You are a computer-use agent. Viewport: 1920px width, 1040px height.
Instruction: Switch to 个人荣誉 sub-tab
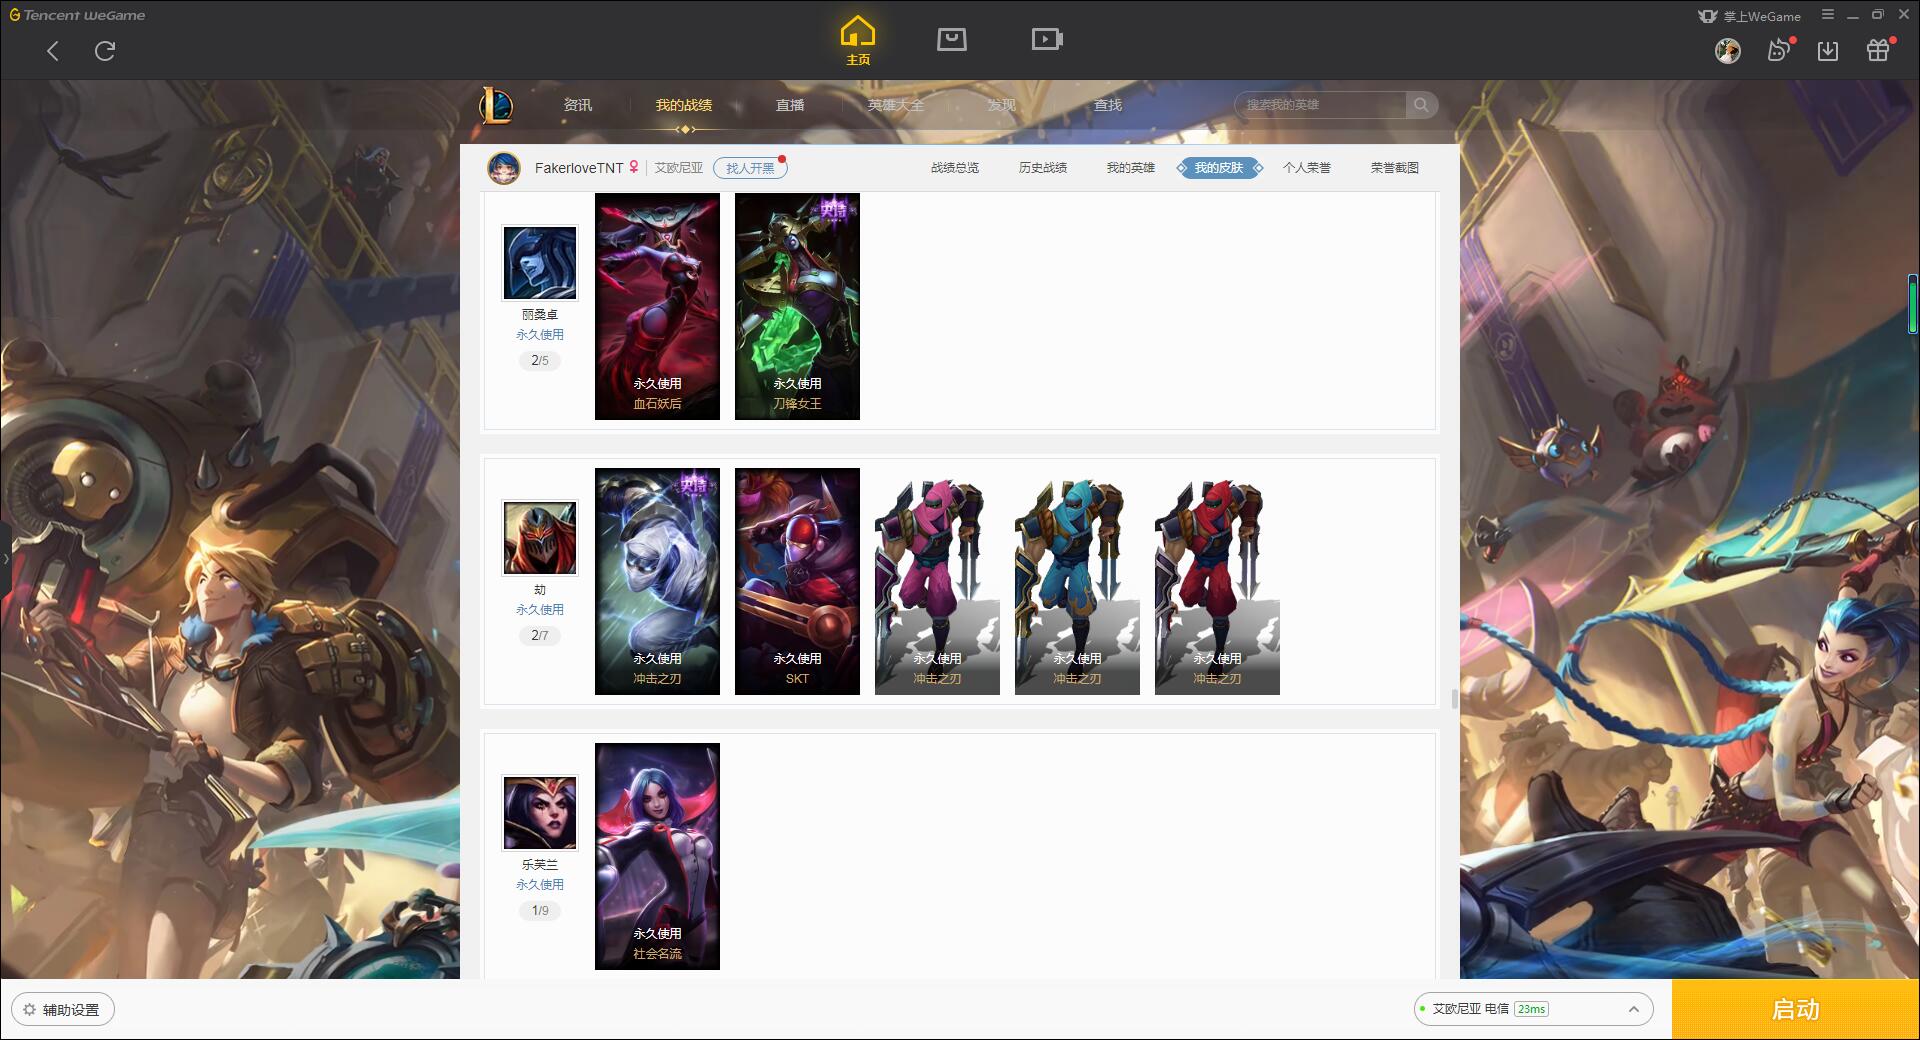(1307, 168)
